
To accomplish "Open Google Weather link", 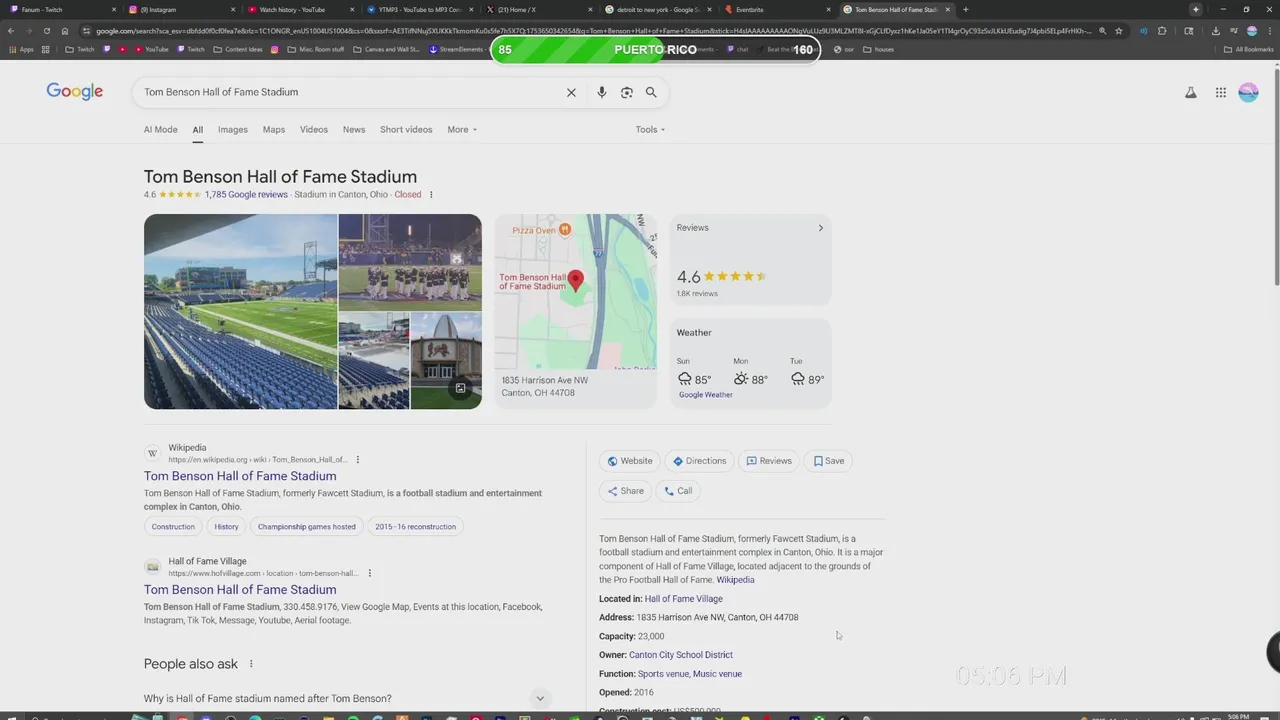I will [x=706, y=395].
